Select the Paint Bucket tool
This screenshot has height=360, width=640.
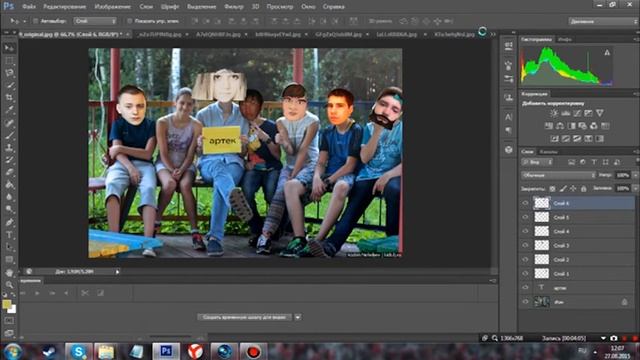pos(9,184)
